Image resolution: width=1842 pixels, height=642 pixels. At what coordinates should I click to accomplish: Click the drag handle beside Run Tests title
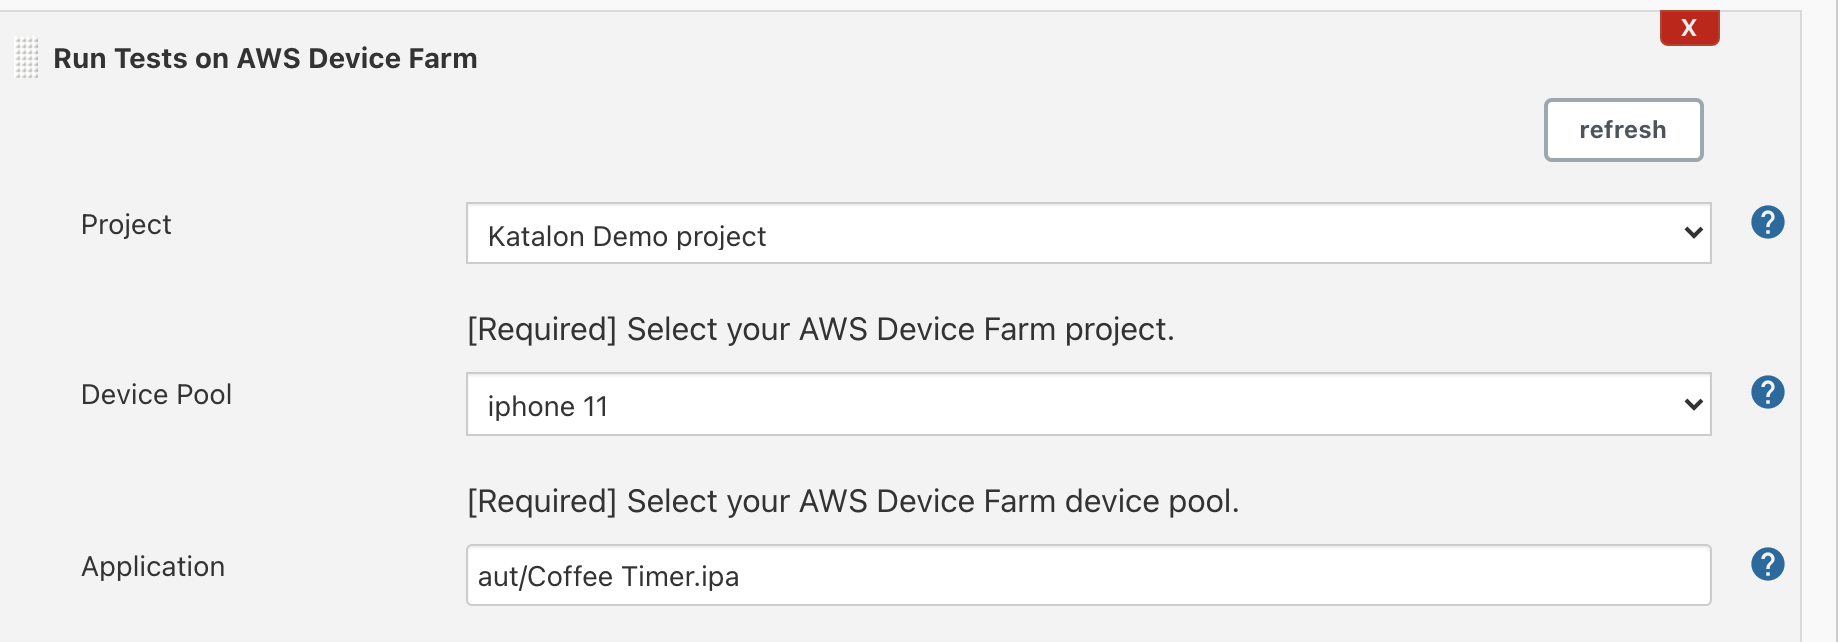[x=27, y=58]
